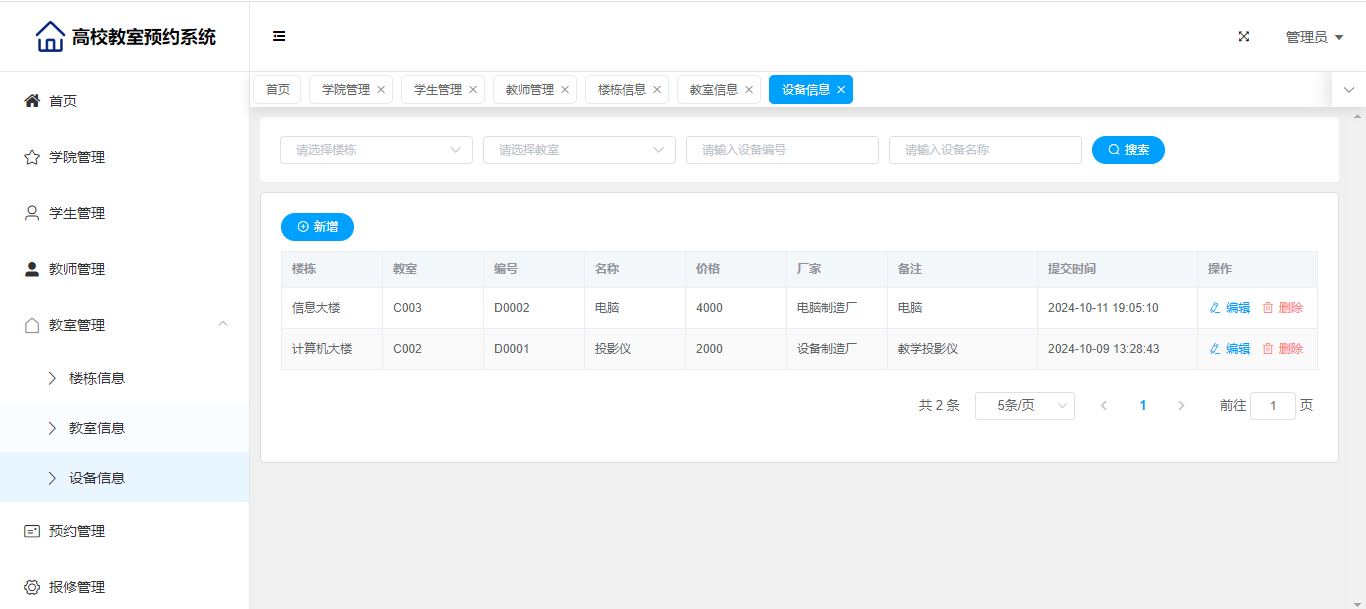Image resolution: width=1366 pixels, height=609 pixels.
Task: Toggle fullscreen mode icon in header
Action: click(x=1244, y=37)
